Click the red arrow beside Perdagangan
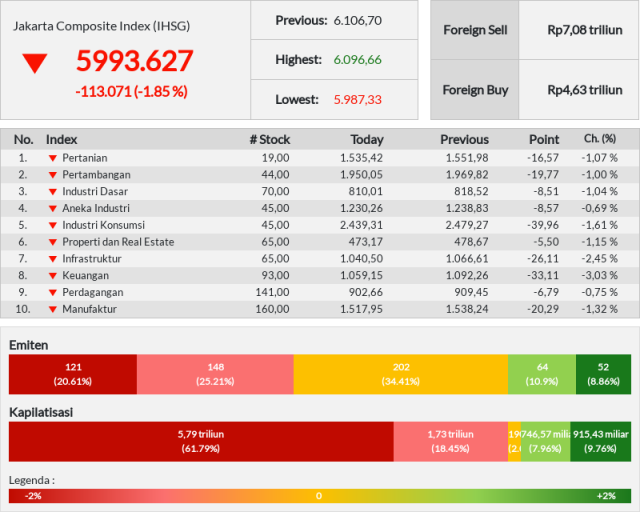This screenshot has width=640, height=528. pos(53,293)
